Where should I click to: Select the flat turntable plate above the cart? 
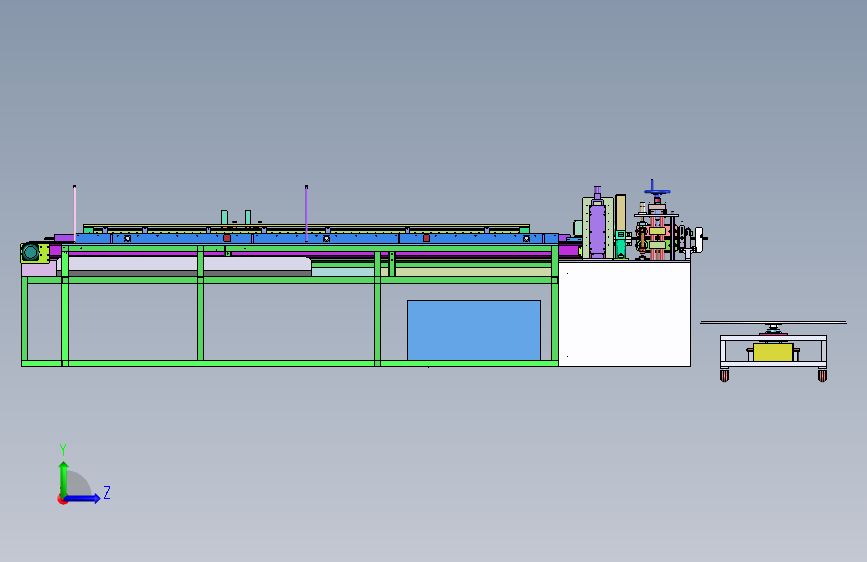click(773, 322)
